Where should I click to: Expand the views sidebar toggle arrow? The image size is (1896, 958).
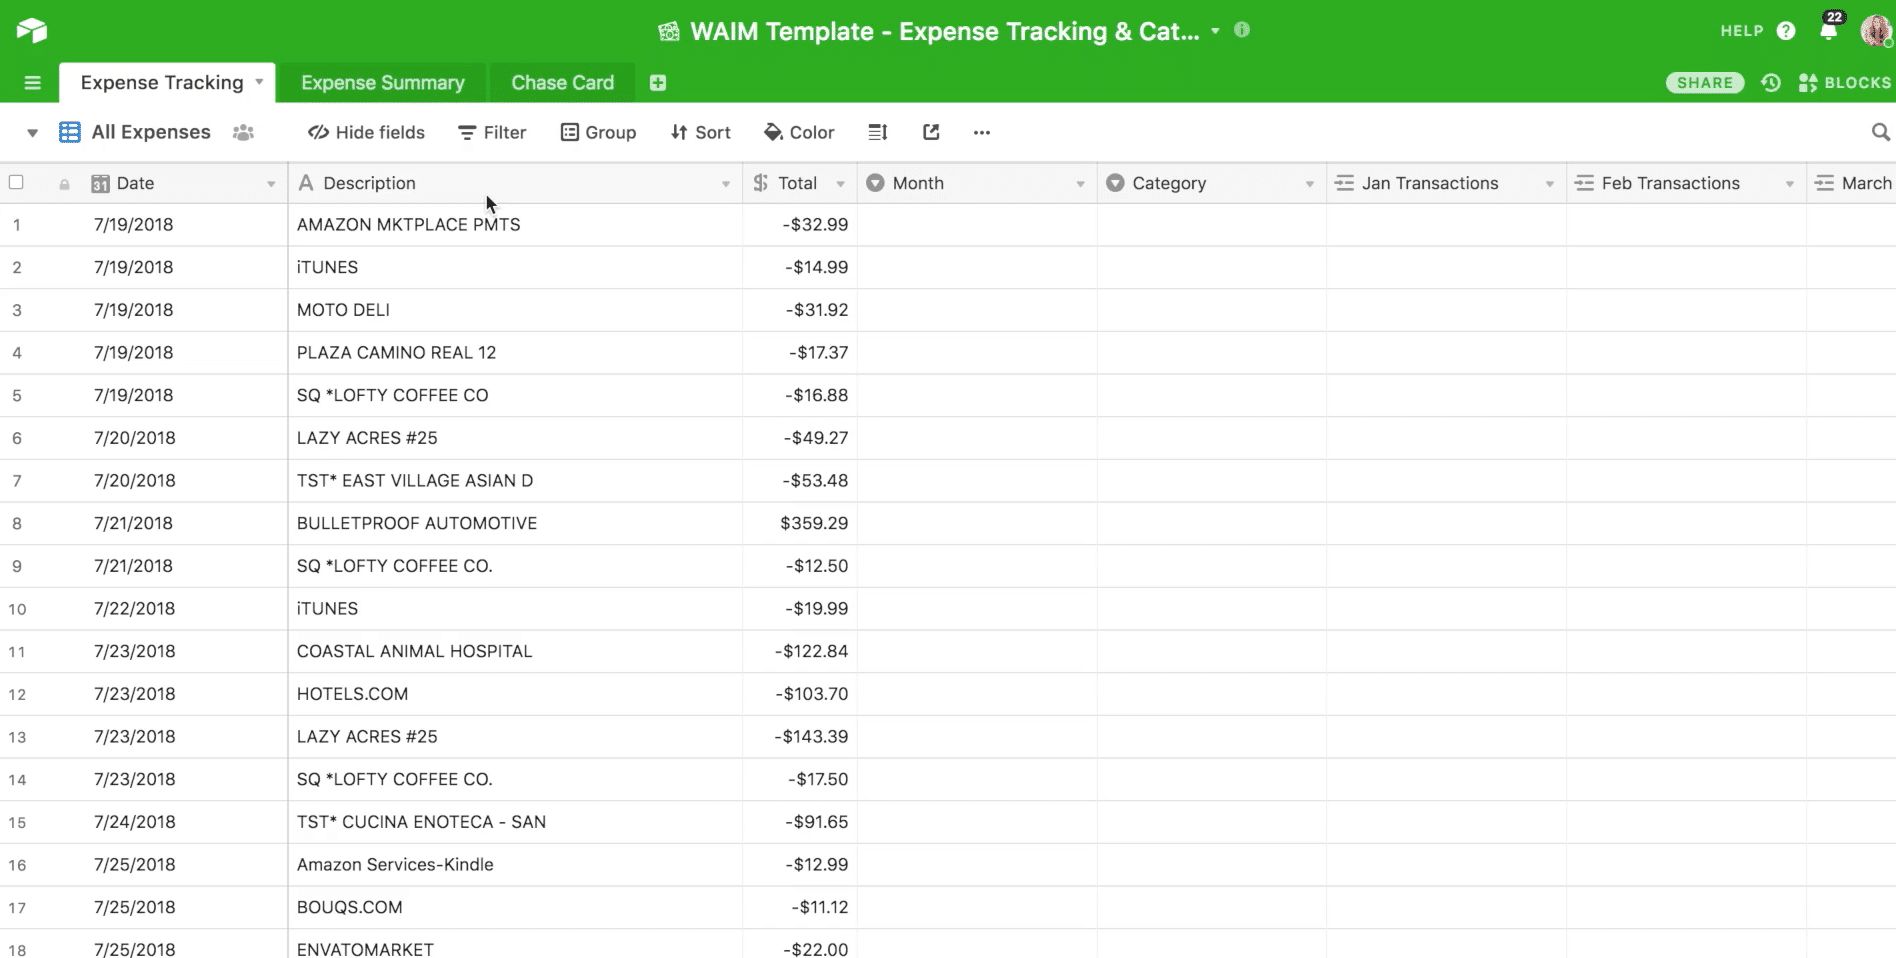point(32,132)
